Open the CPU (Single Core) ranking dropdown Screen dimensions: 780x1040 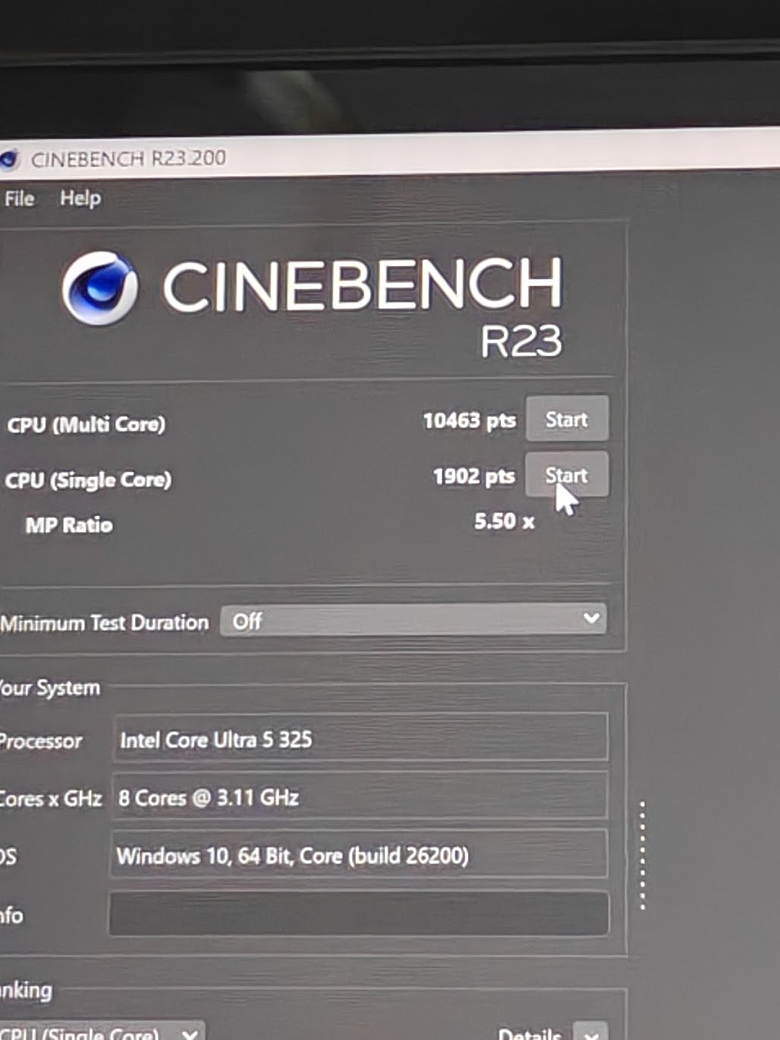tap(101, 1032)
